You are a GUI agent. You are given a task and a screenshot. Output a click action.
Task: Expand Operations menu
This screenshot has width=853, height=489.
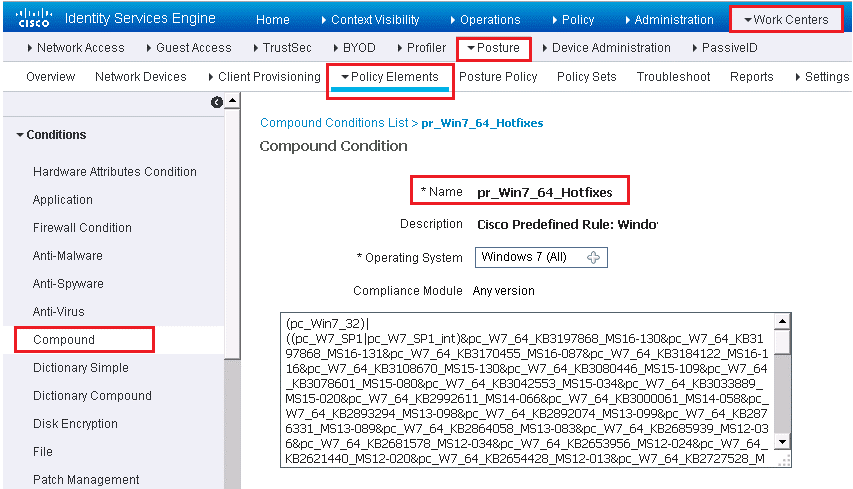(485, 20)
